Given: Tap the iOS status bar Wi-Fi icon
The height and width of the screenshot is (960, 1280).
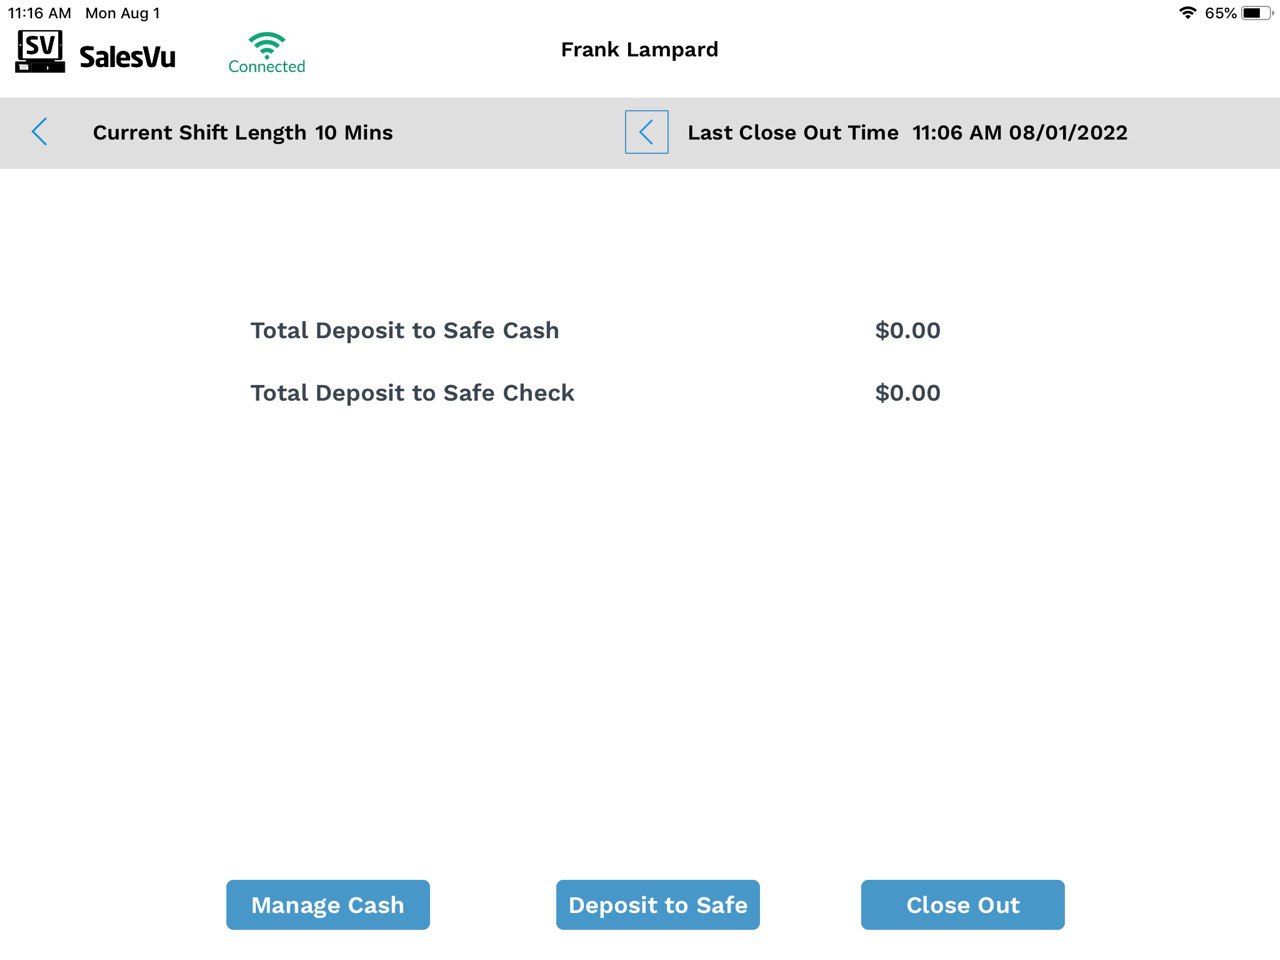Looking at the screenshot, I should point(1187,13).
